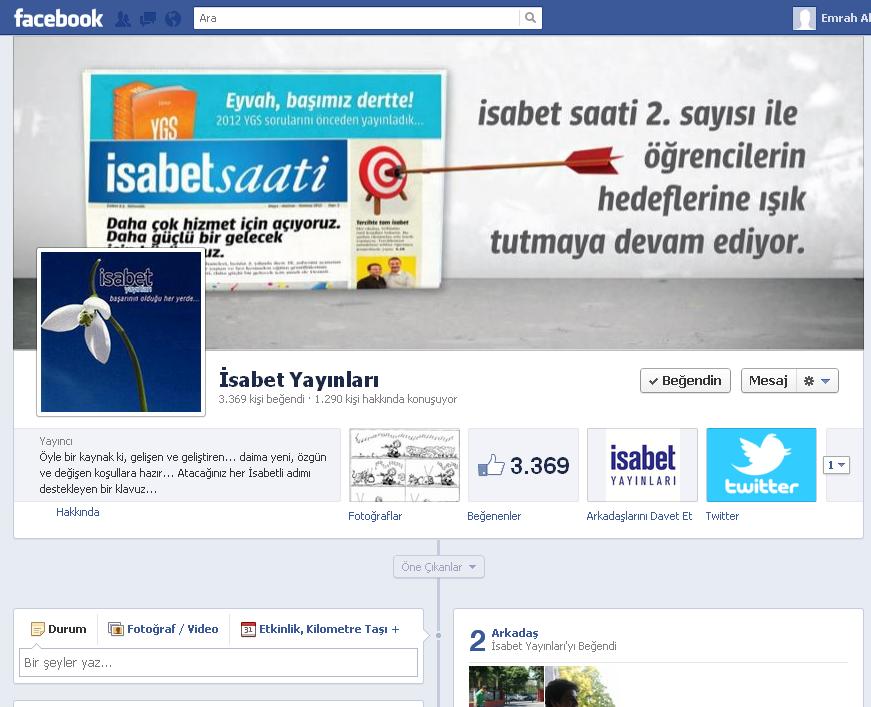Image resolution: width=871 pixels, height=707 pixels.
Task: Click the timeline dot marker
Action: pyautogui.click(x=438, y=635)
